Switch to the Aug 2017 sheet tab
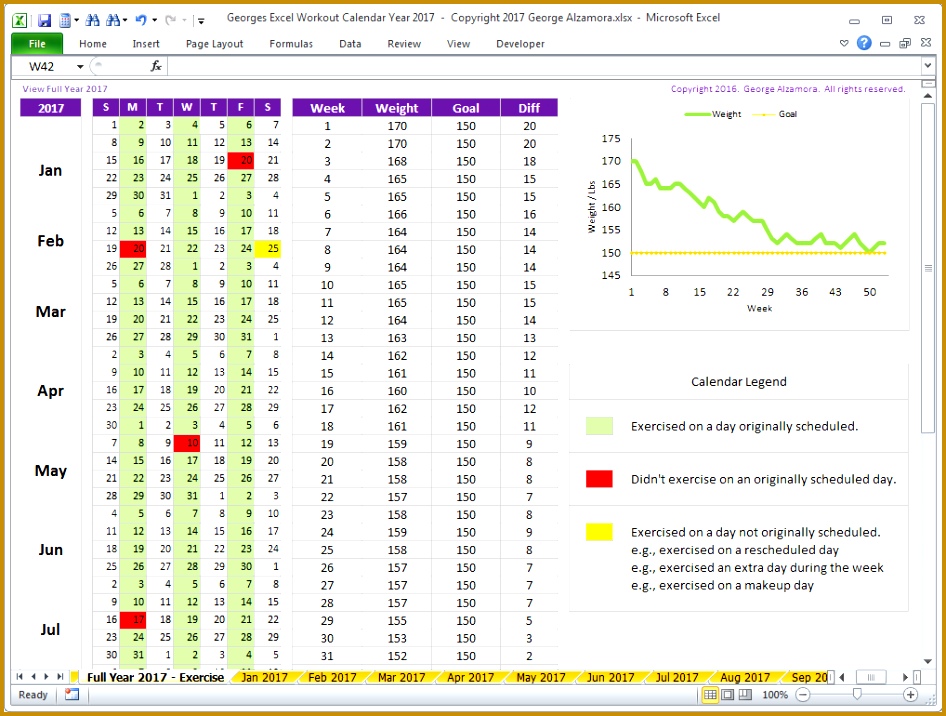Image resolution: width=946 pixels, height=716 pixels. click(745, 677)
